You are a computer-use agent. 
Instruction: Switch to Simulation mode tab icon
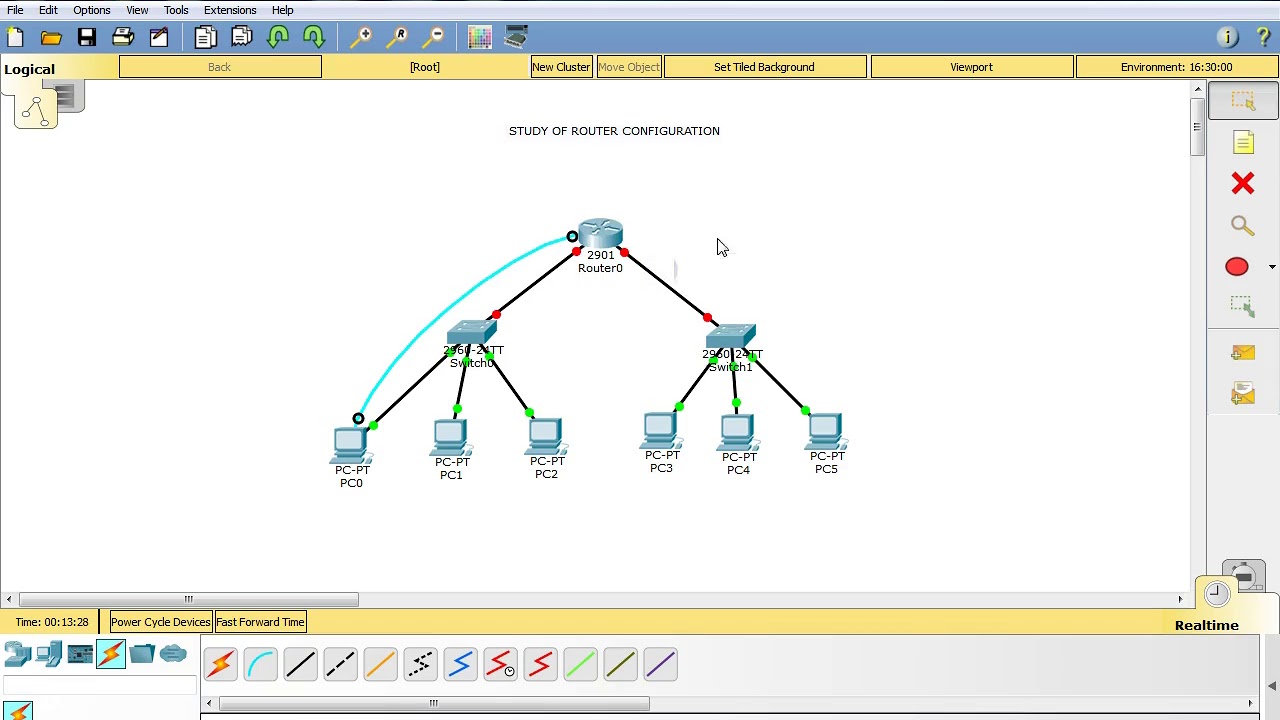point(1243,577)
